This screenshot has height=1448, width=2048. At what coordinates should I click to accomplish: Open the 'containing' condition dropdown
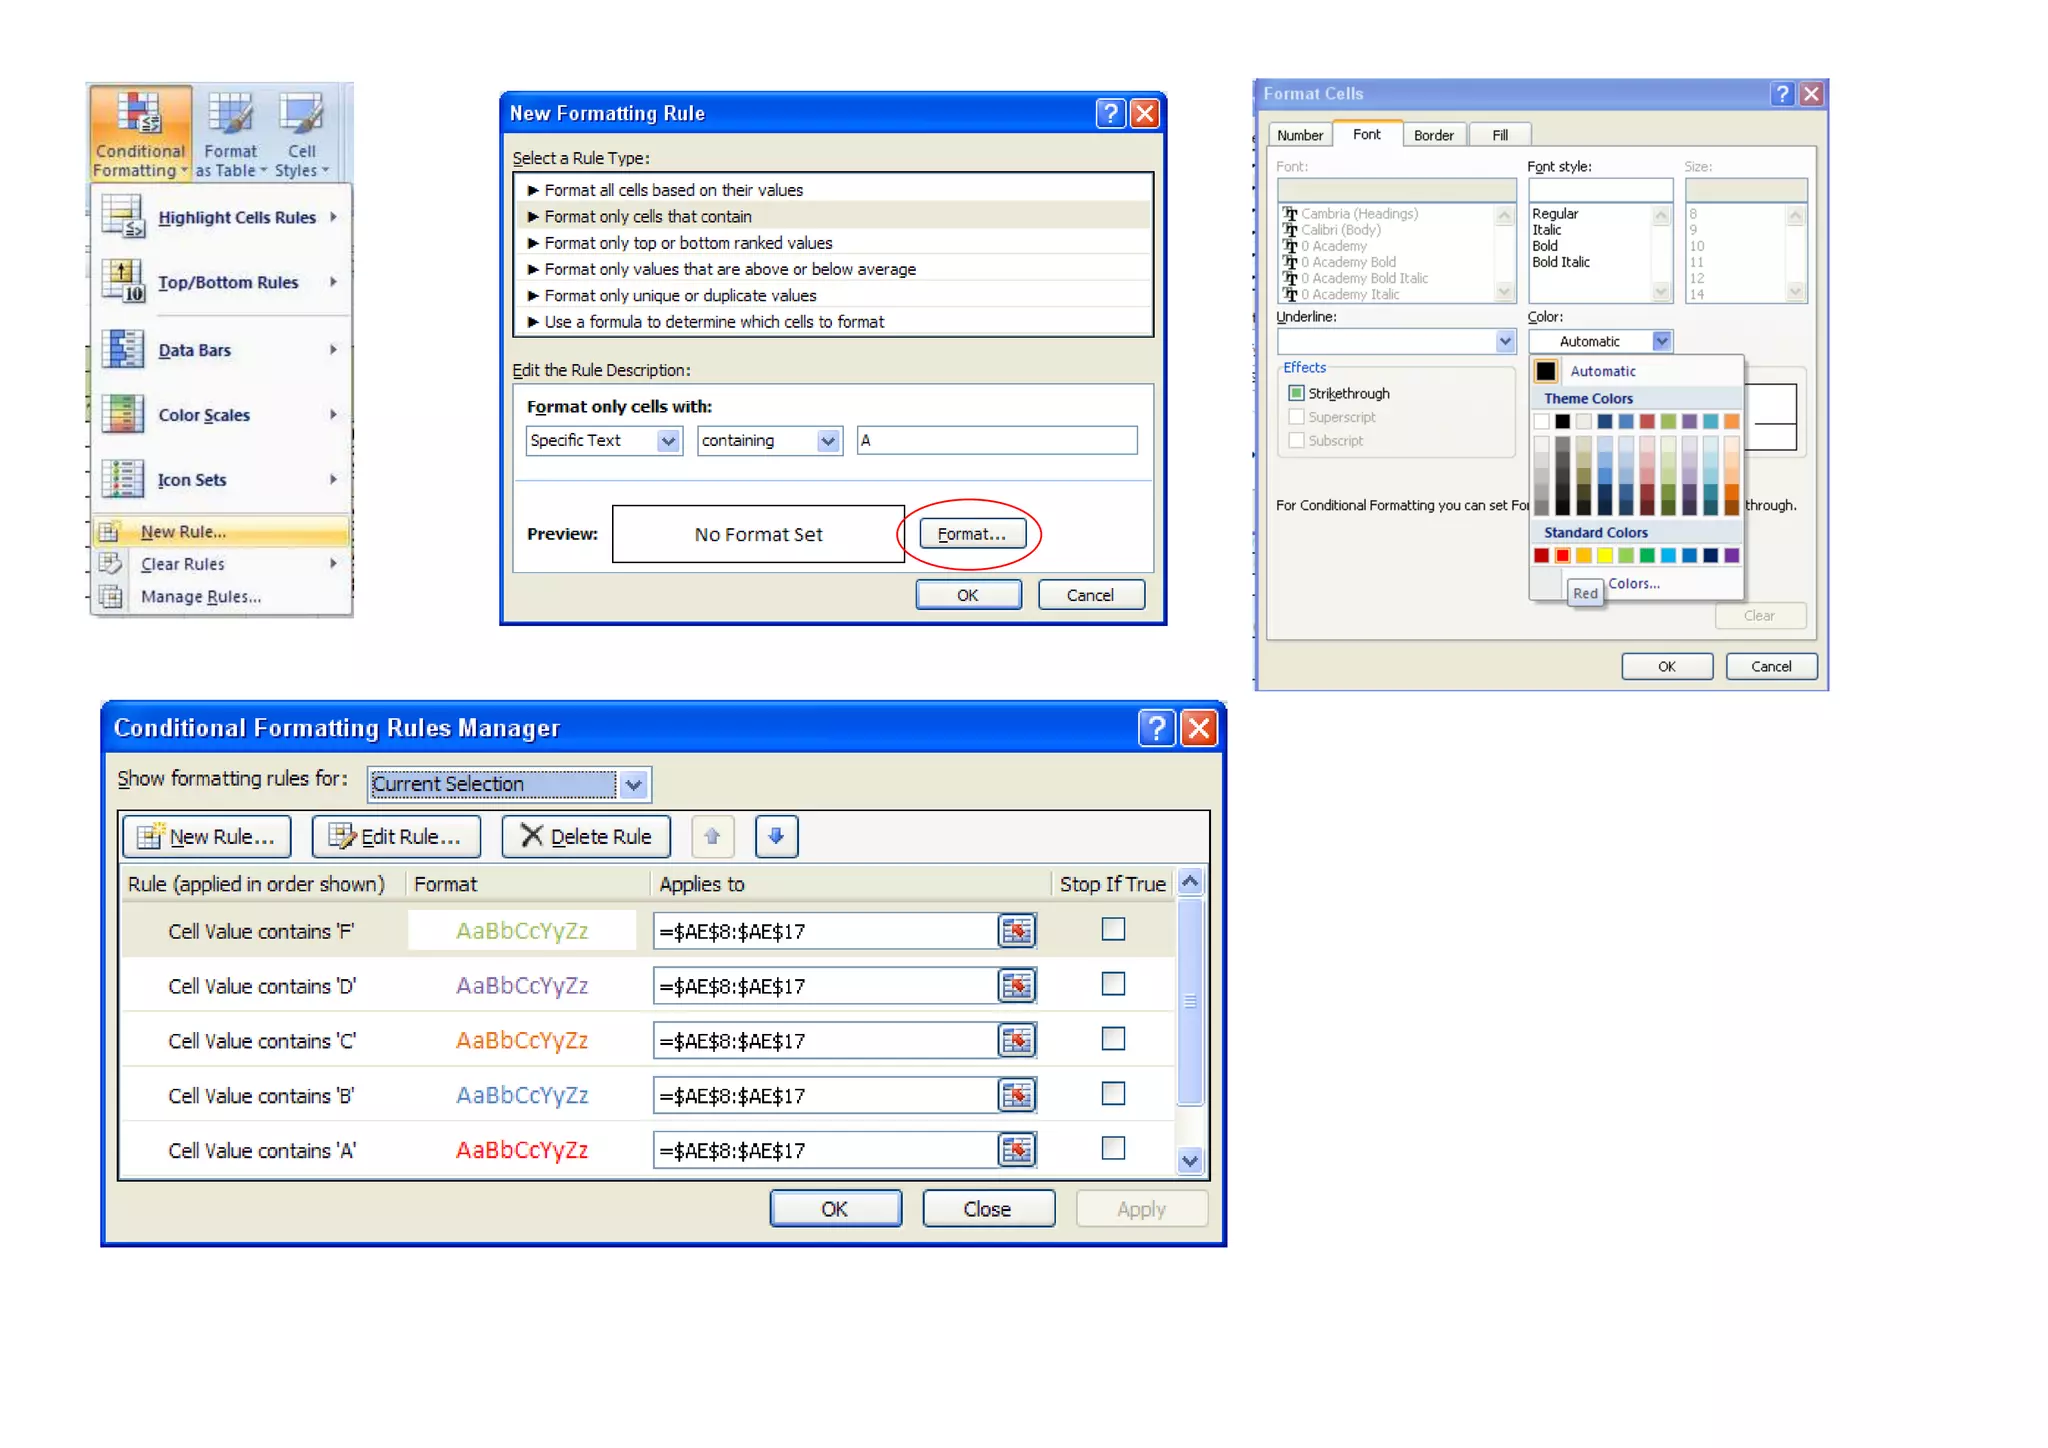pos(828,440)
